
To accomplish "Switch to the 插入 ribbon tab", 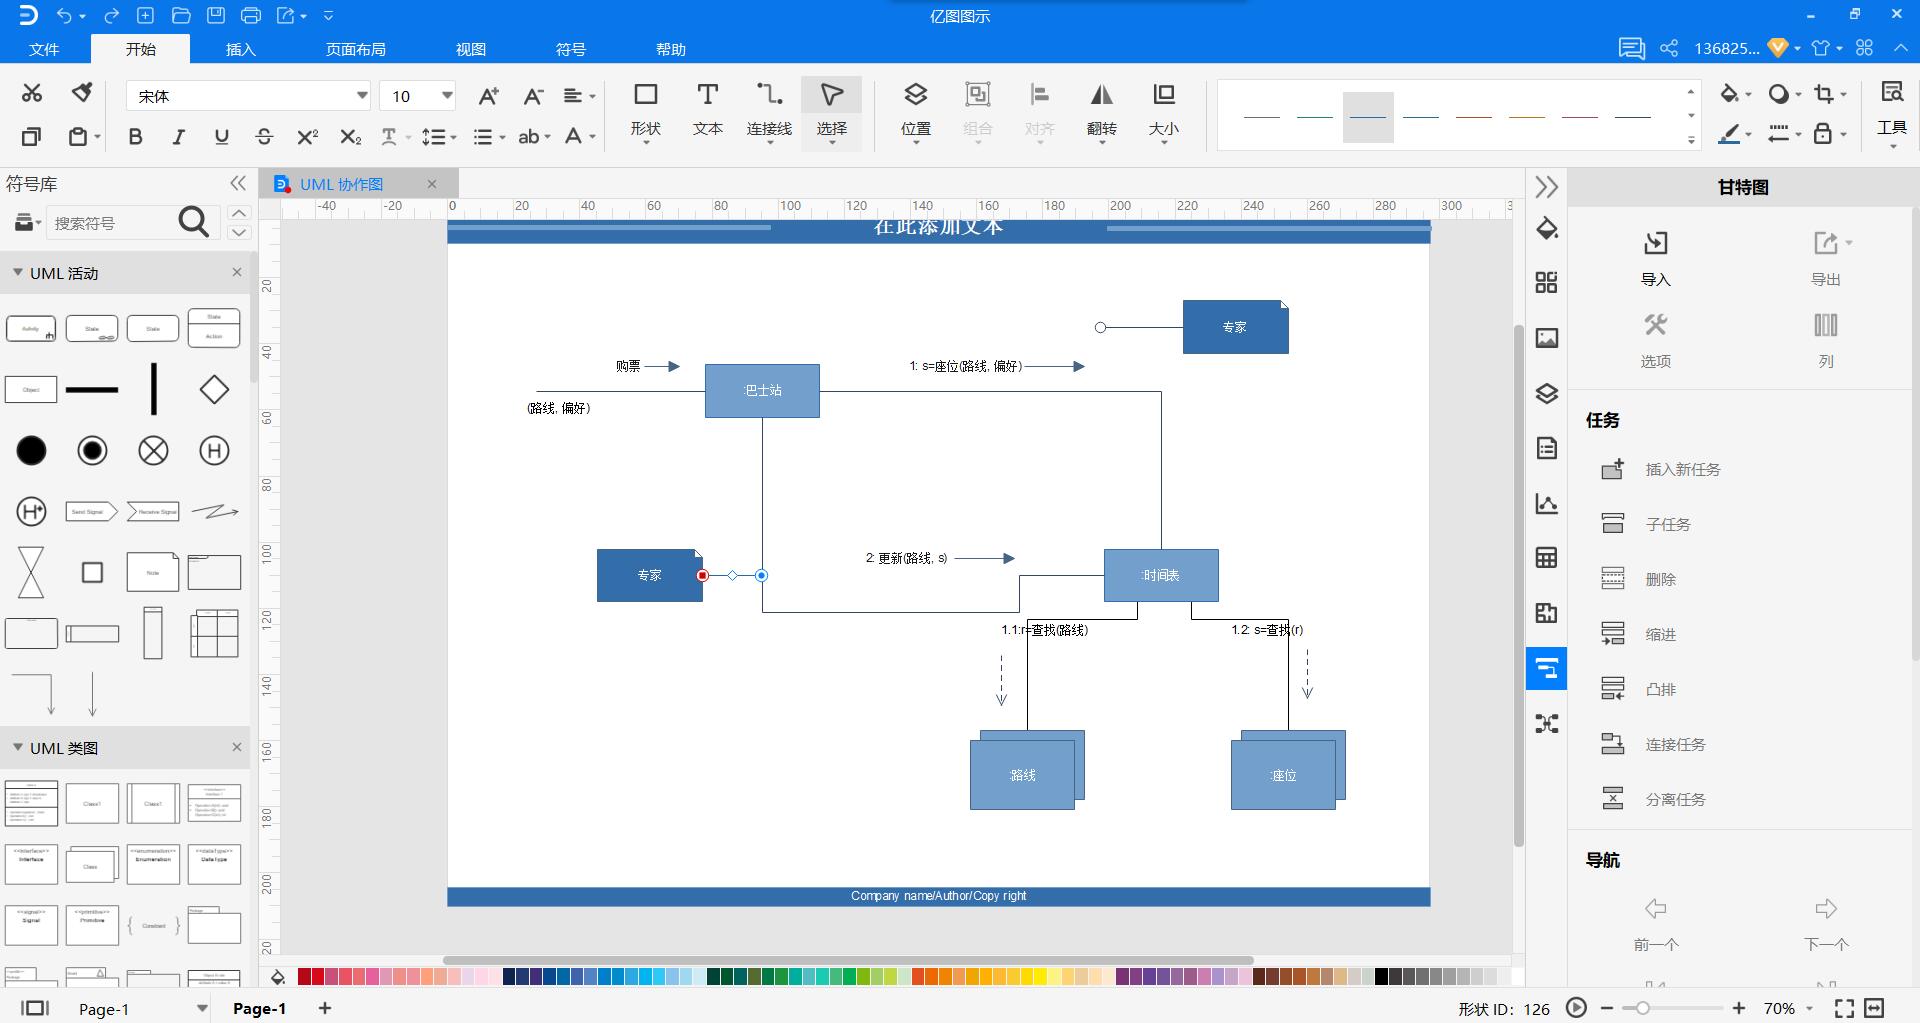I will (240, 49).
